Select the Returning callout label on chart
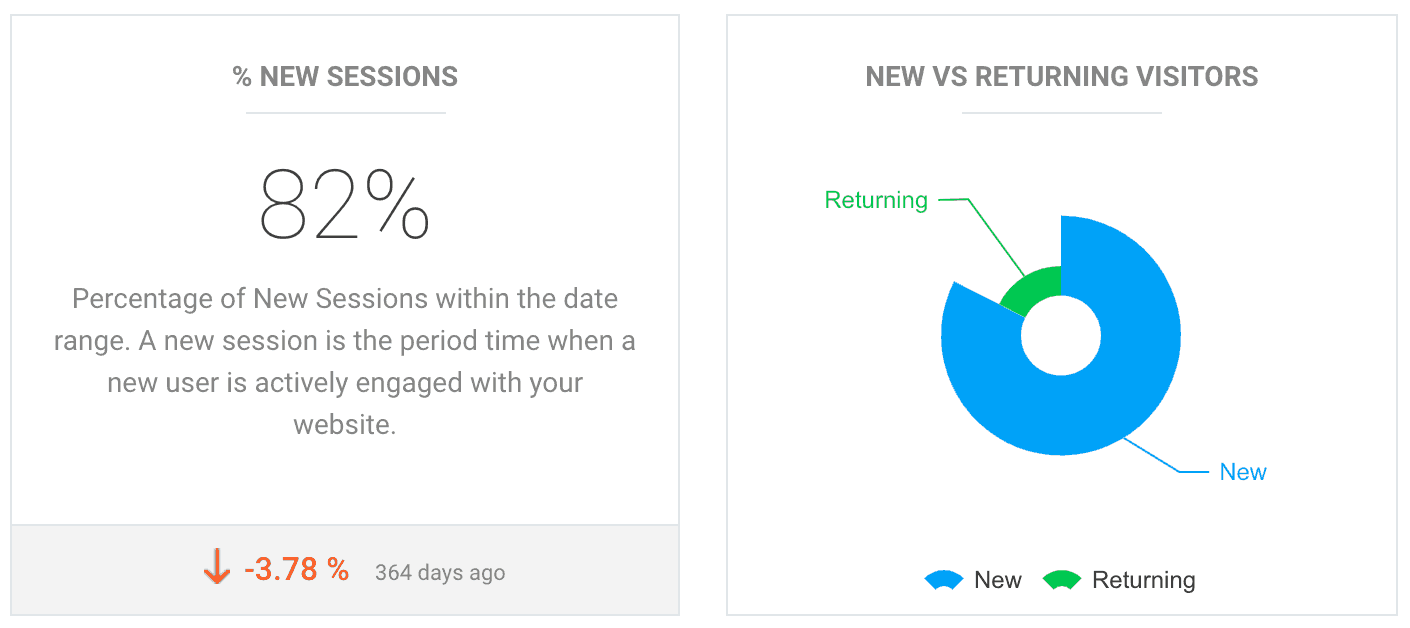 pos(876,200)
